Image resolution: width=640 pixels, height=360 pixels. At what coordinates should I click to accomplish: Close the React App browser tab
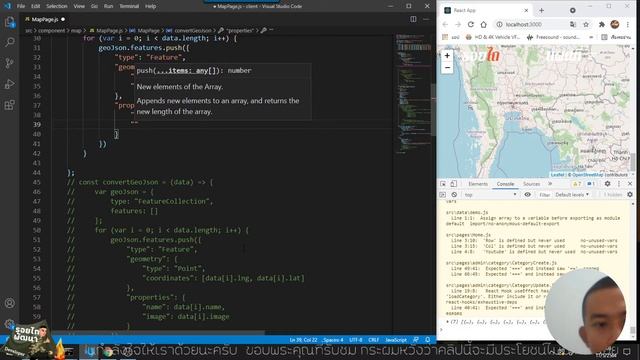pyautogui.click(x=526, y=10)
